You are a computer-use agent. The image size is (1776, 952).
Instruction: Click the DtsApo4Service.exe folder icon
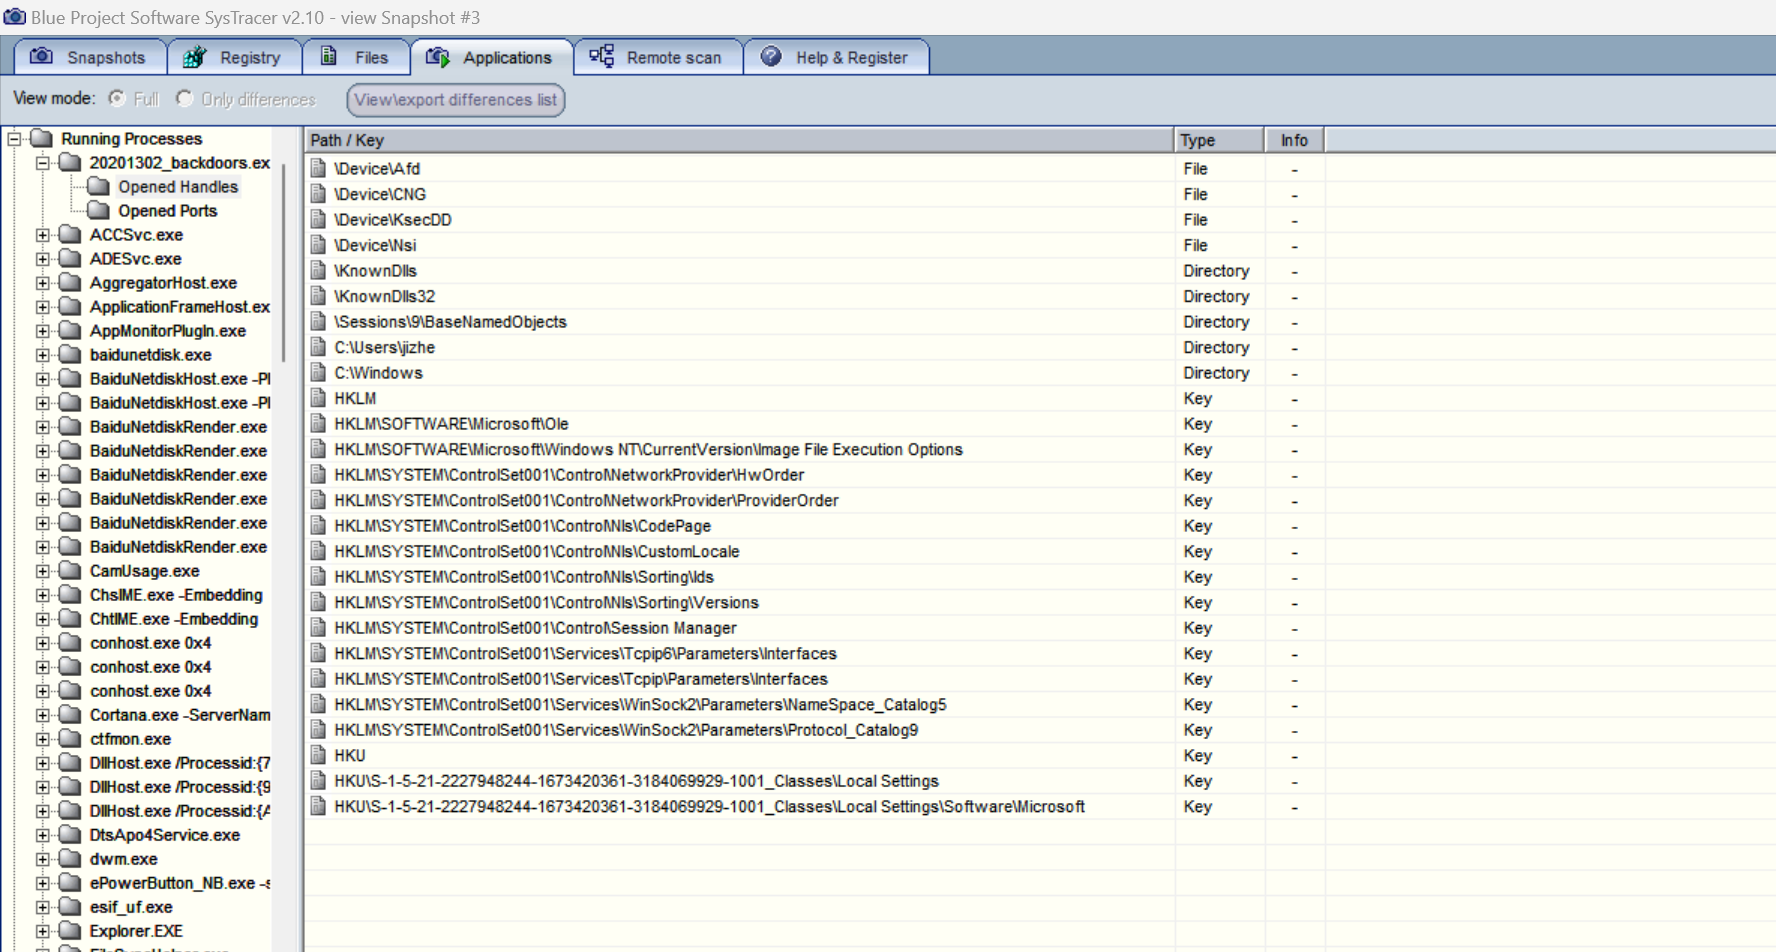(70, 834)
